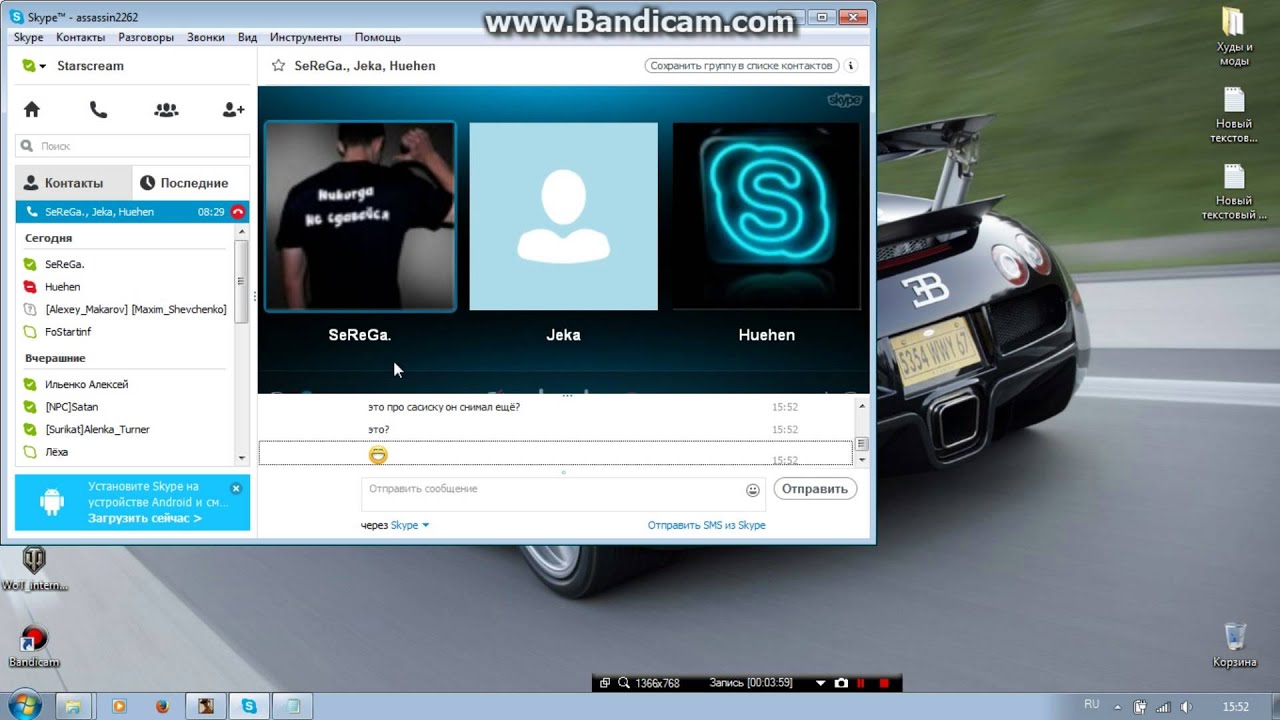The width and height of the screenshot is (1280, 720).
Task: Click the clock showing 15:52 in the taskbar
Action: click(1236, 707)
